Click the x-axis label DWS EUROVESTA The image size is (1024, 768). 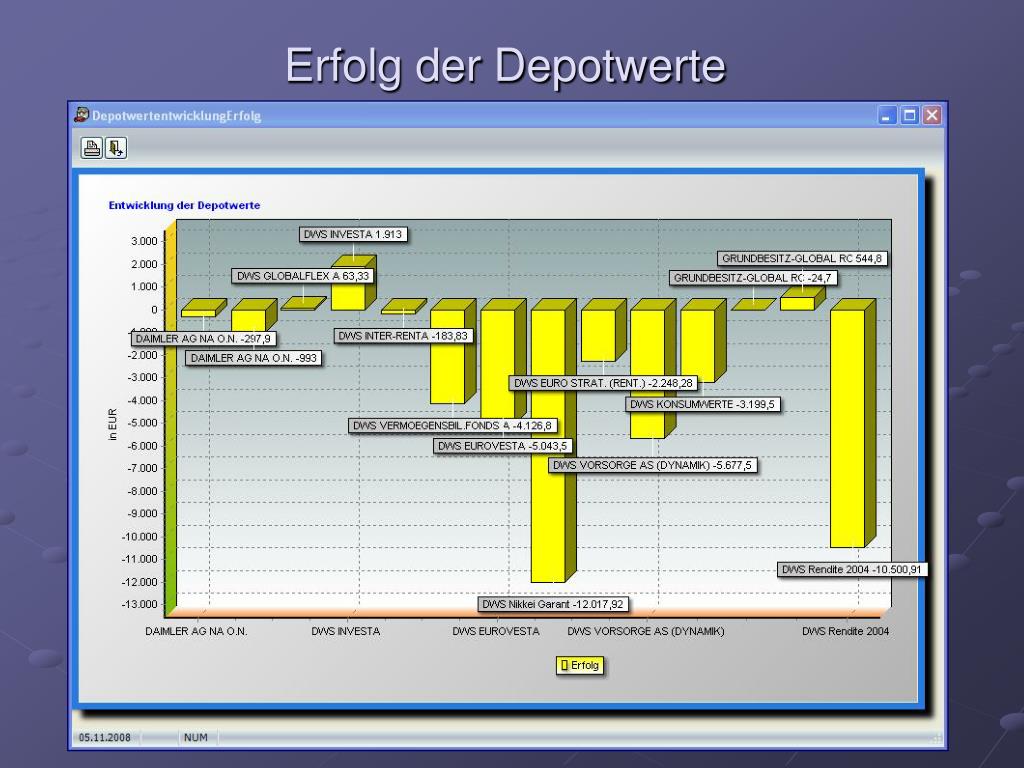pos(496,632)
